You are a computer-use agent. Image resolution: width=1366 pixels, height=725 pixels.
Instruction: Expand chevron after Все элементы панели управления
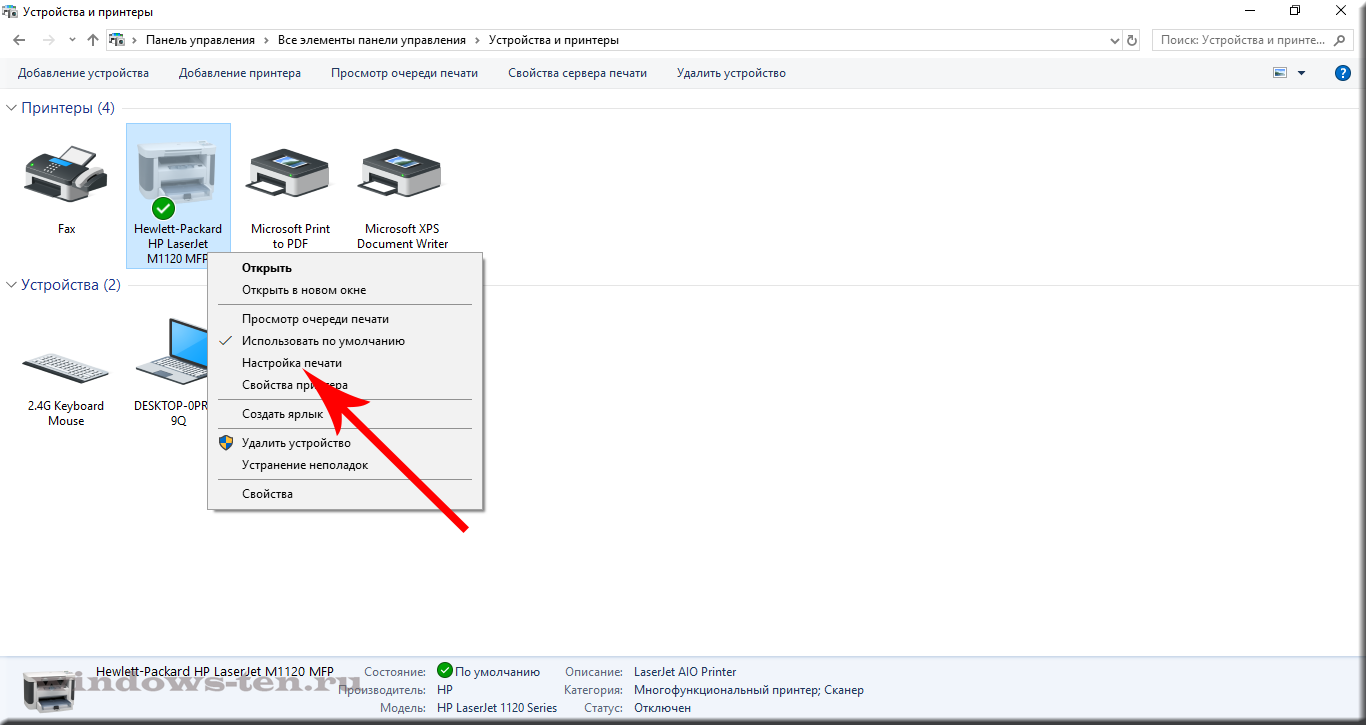pos(477,40)
